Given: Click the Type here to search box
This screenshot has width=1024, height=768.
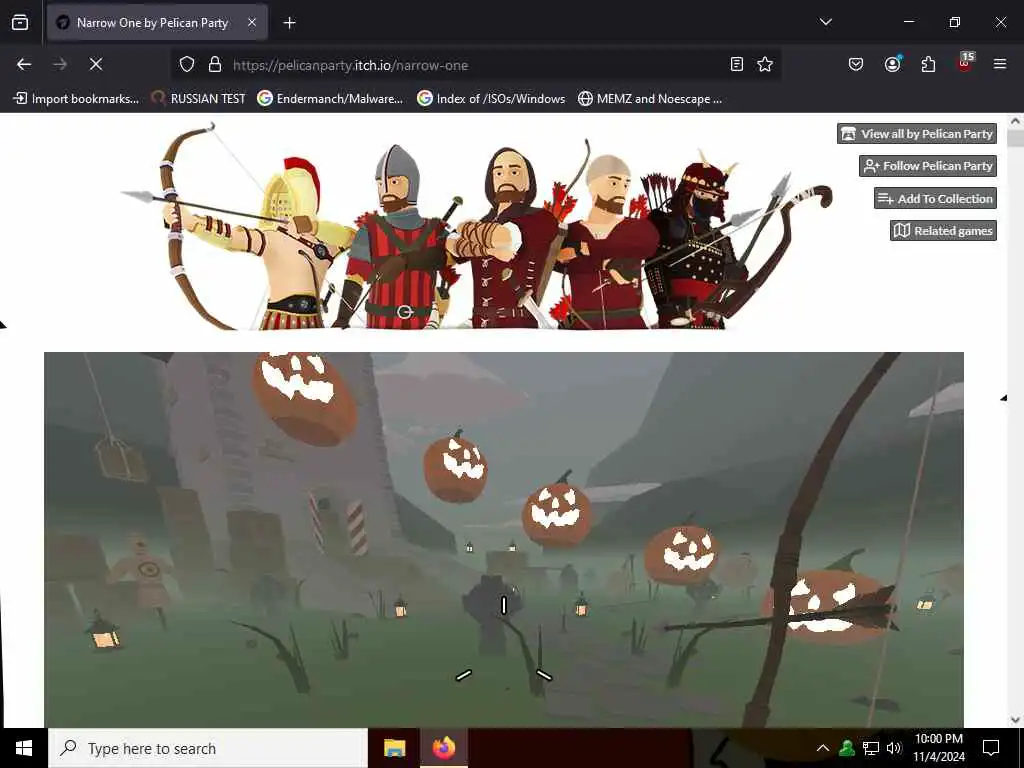Looking at the screenshot, I should pyautogui.click(x=208, y=748).
